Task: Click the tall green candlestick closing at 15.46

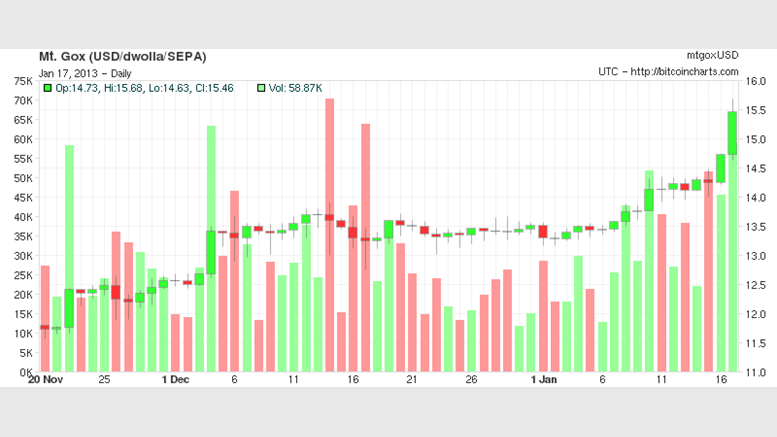Action: click(x=732, y=133)
